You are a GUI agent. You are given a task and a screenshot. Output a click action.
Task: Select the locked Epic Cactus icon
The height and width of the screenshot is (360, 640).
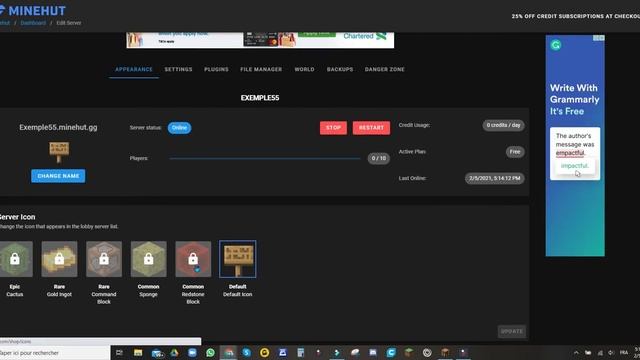(15, 259)
